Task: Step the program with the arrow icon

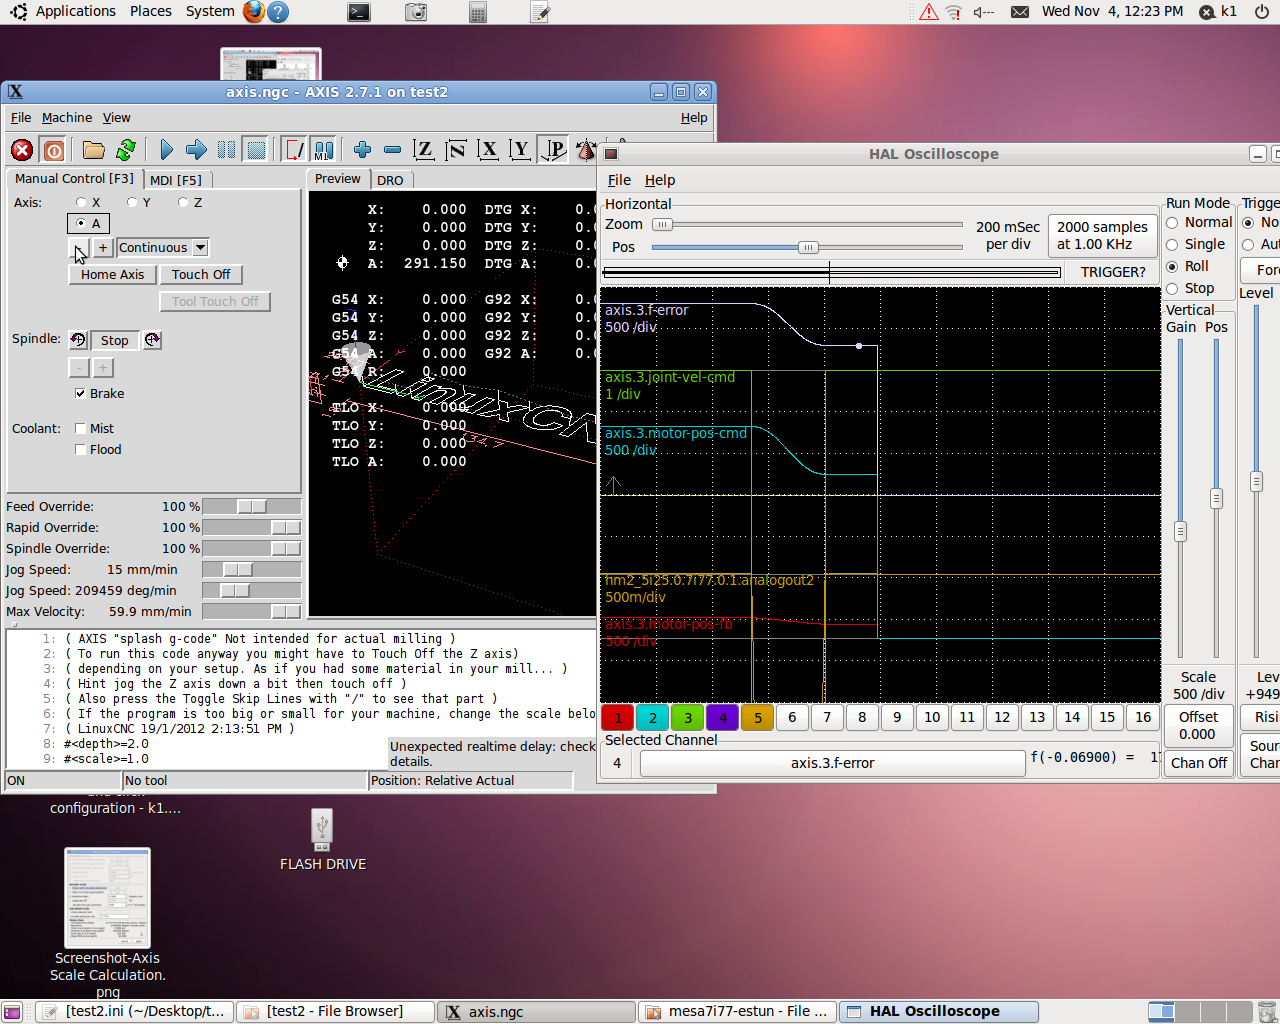Action: coord(196,150)
